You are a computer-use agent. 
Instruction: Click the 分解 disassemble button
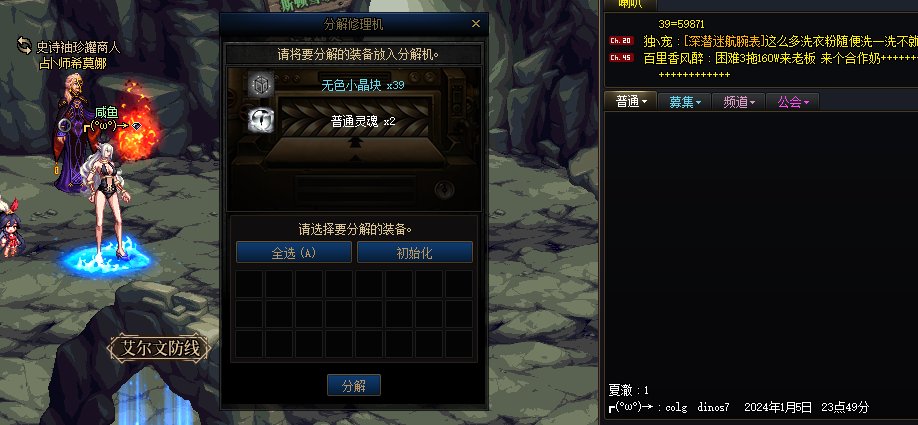click(x=354, y=386)
